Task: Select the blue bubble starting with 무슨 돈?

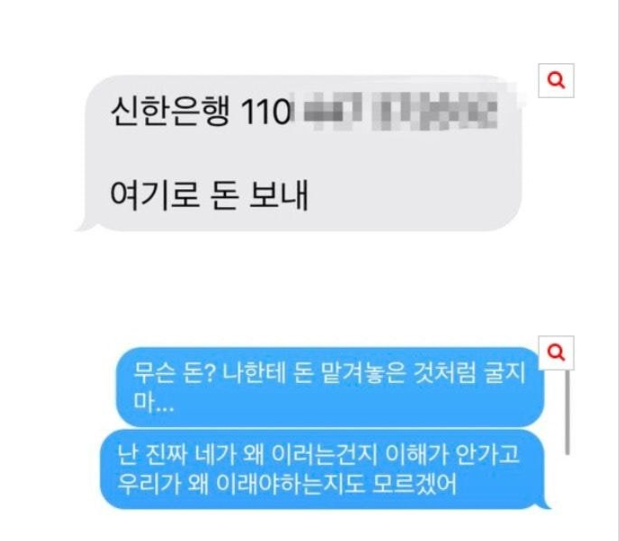Action: [330, 387]
